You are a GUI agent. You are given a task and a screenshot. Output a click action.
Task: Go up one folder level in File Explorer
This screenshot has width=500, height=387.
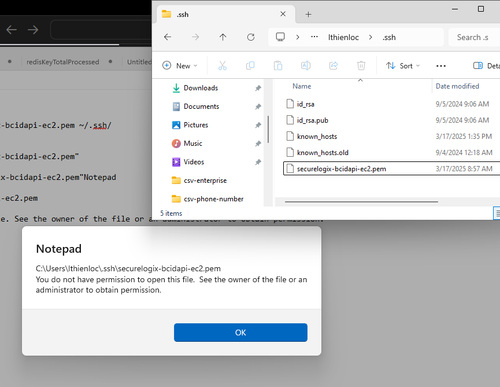(223, 37)
